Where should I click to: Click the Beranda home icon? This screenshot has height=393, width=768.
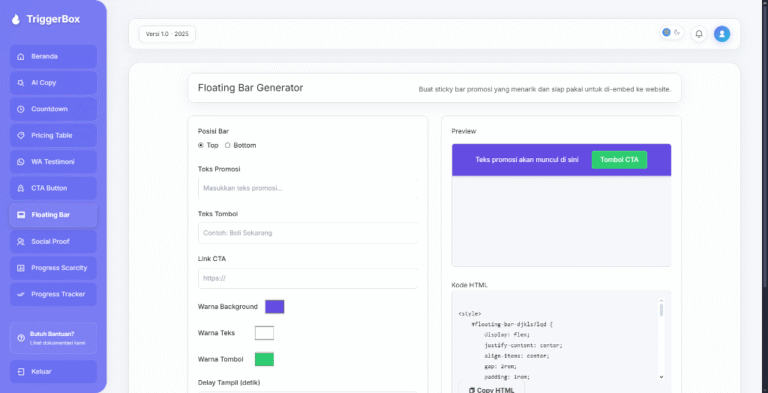click(21, 56)
